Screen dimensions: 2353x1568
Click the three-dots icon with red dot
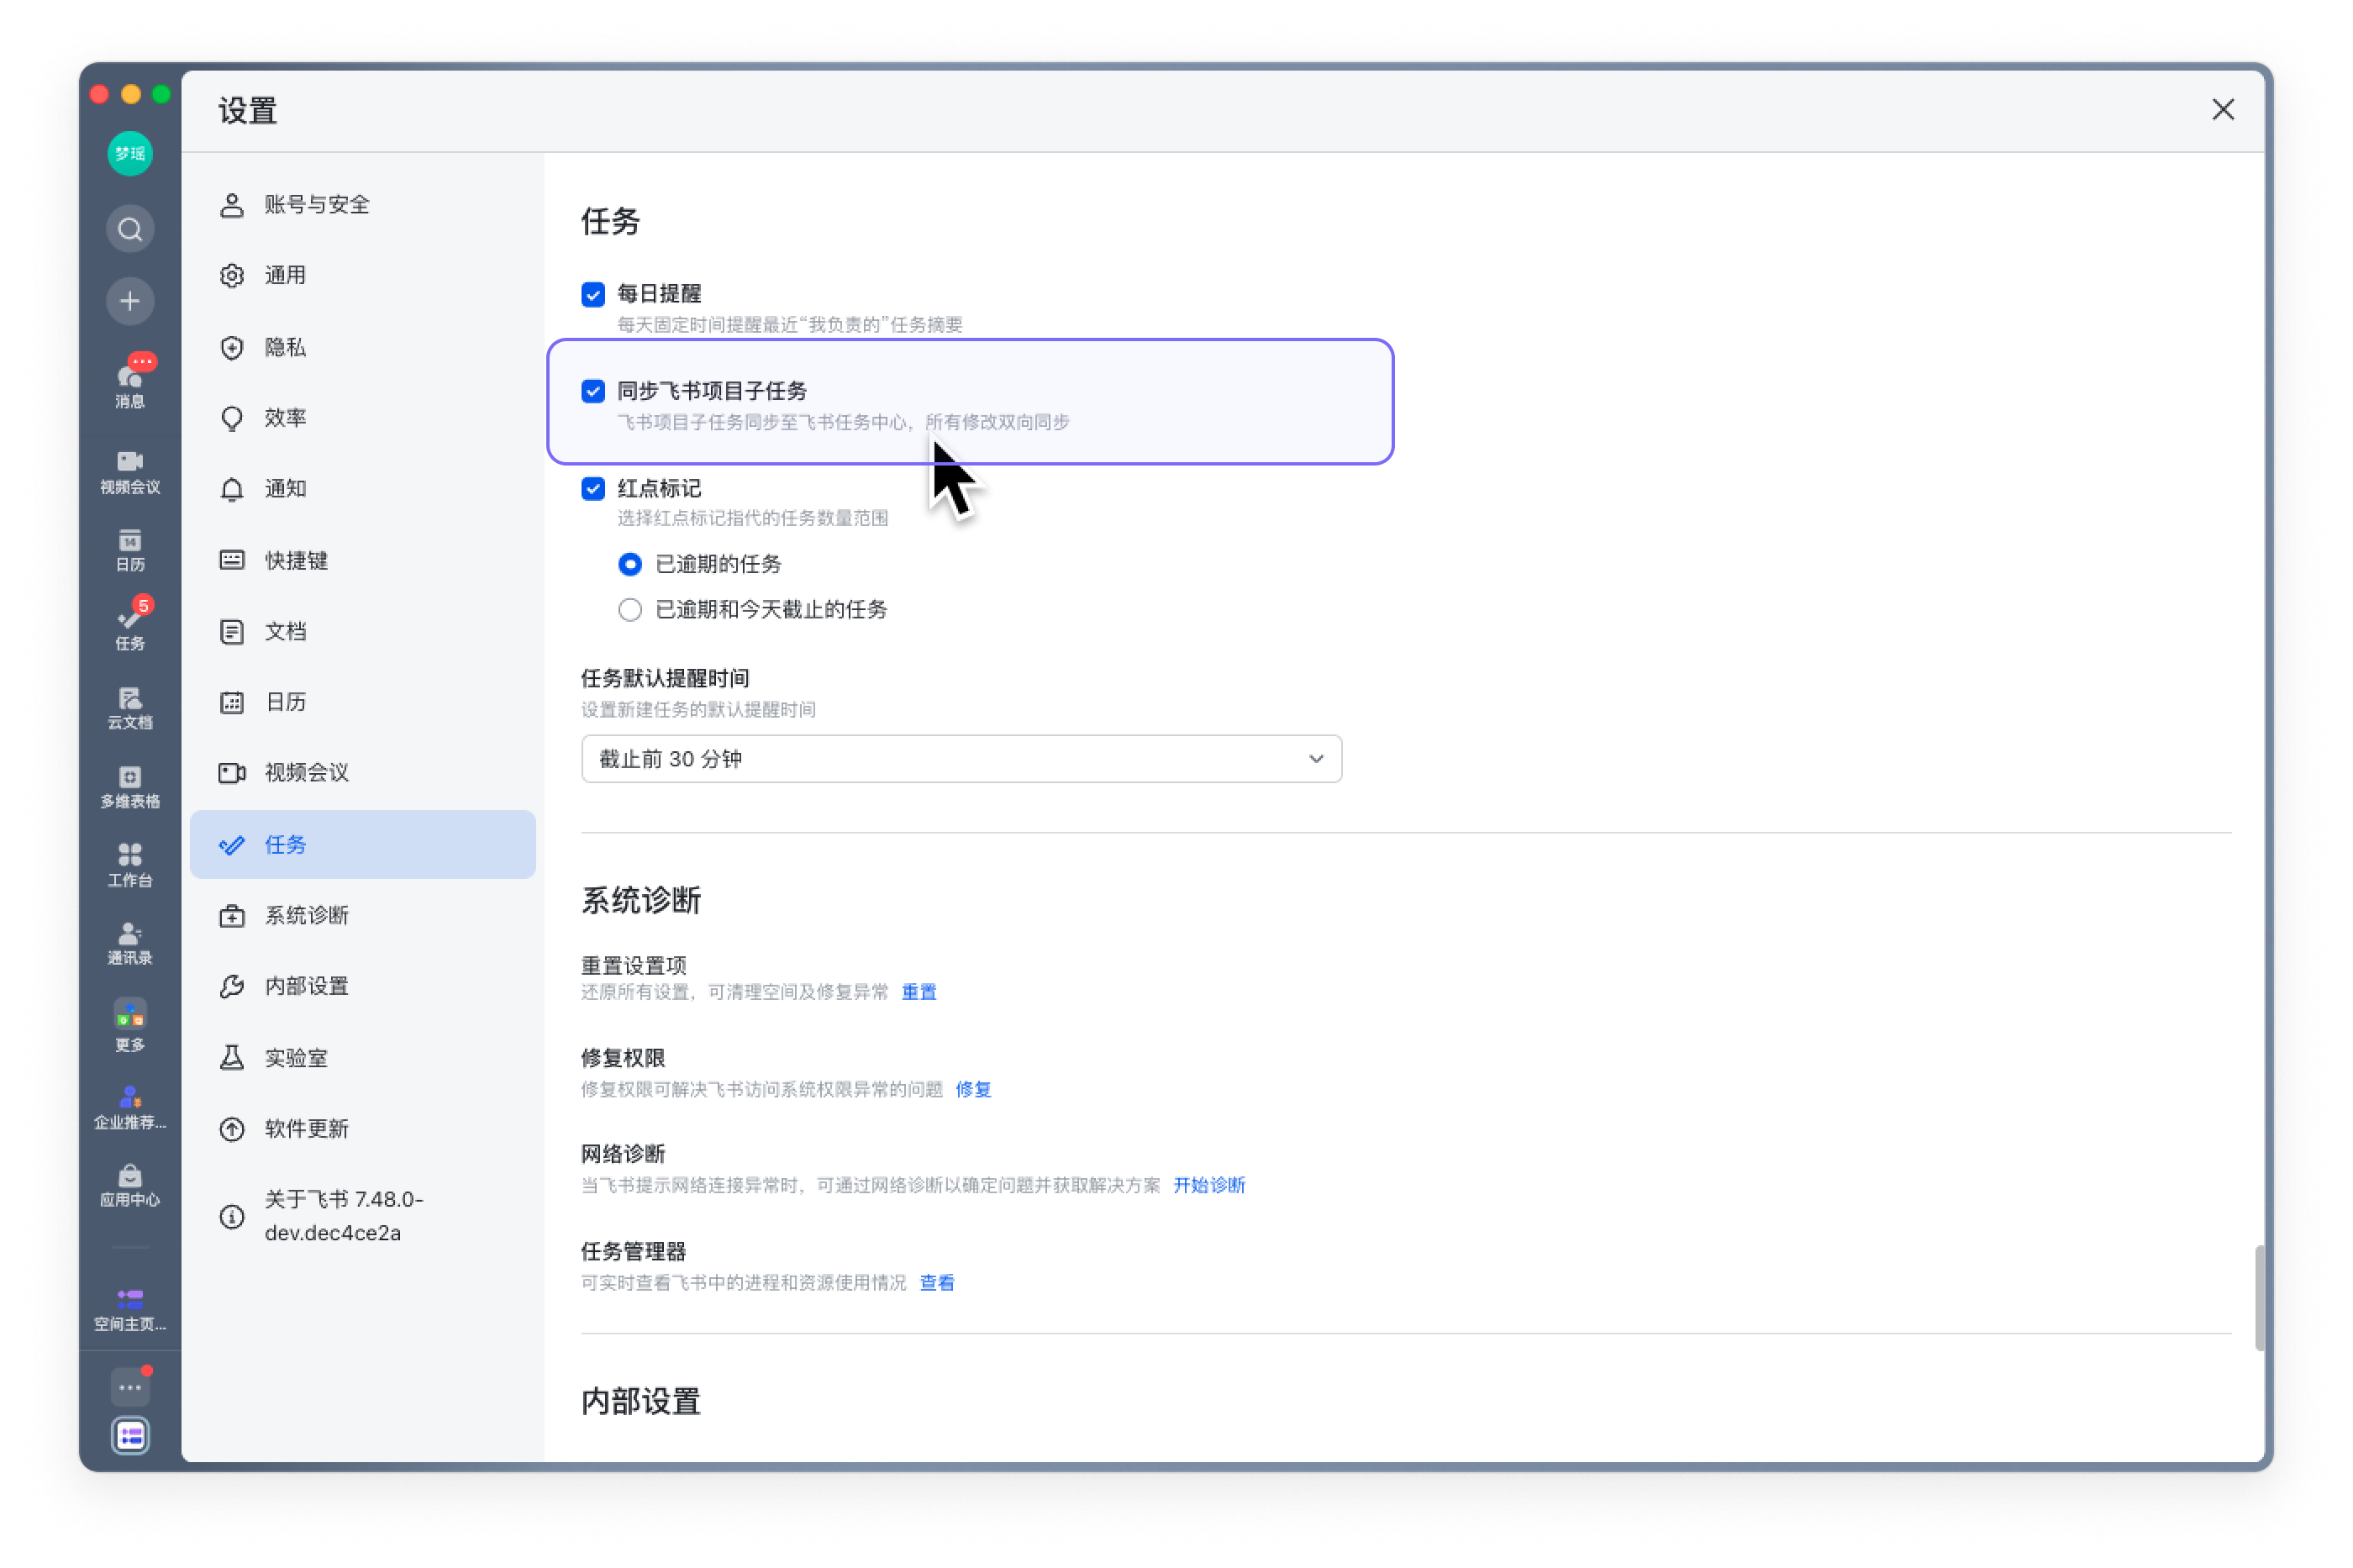[130, 1387]
